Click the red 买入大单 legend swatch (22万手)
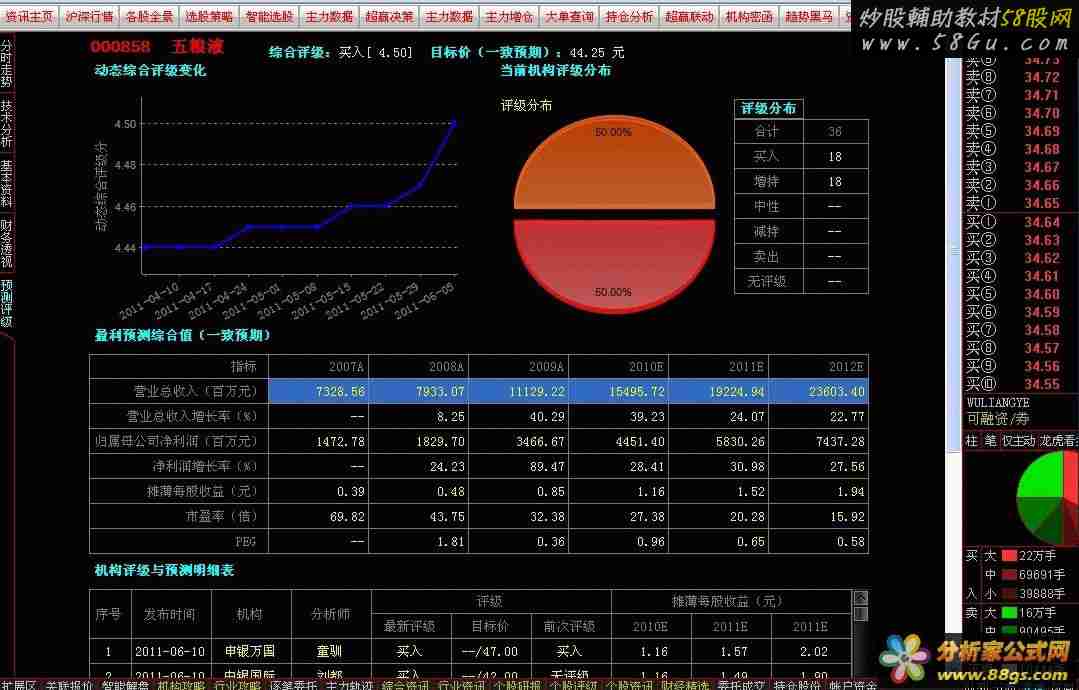1079x690 pixels. (1009, 555)
